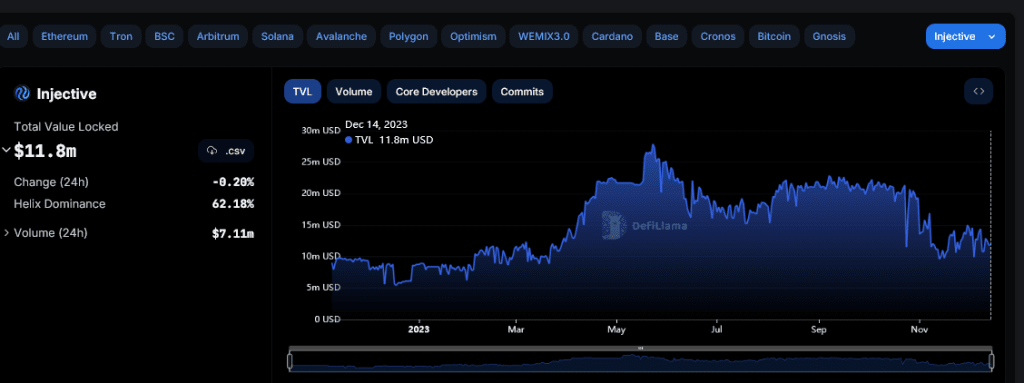Filter by Cronos chain

tap(718, 37)
